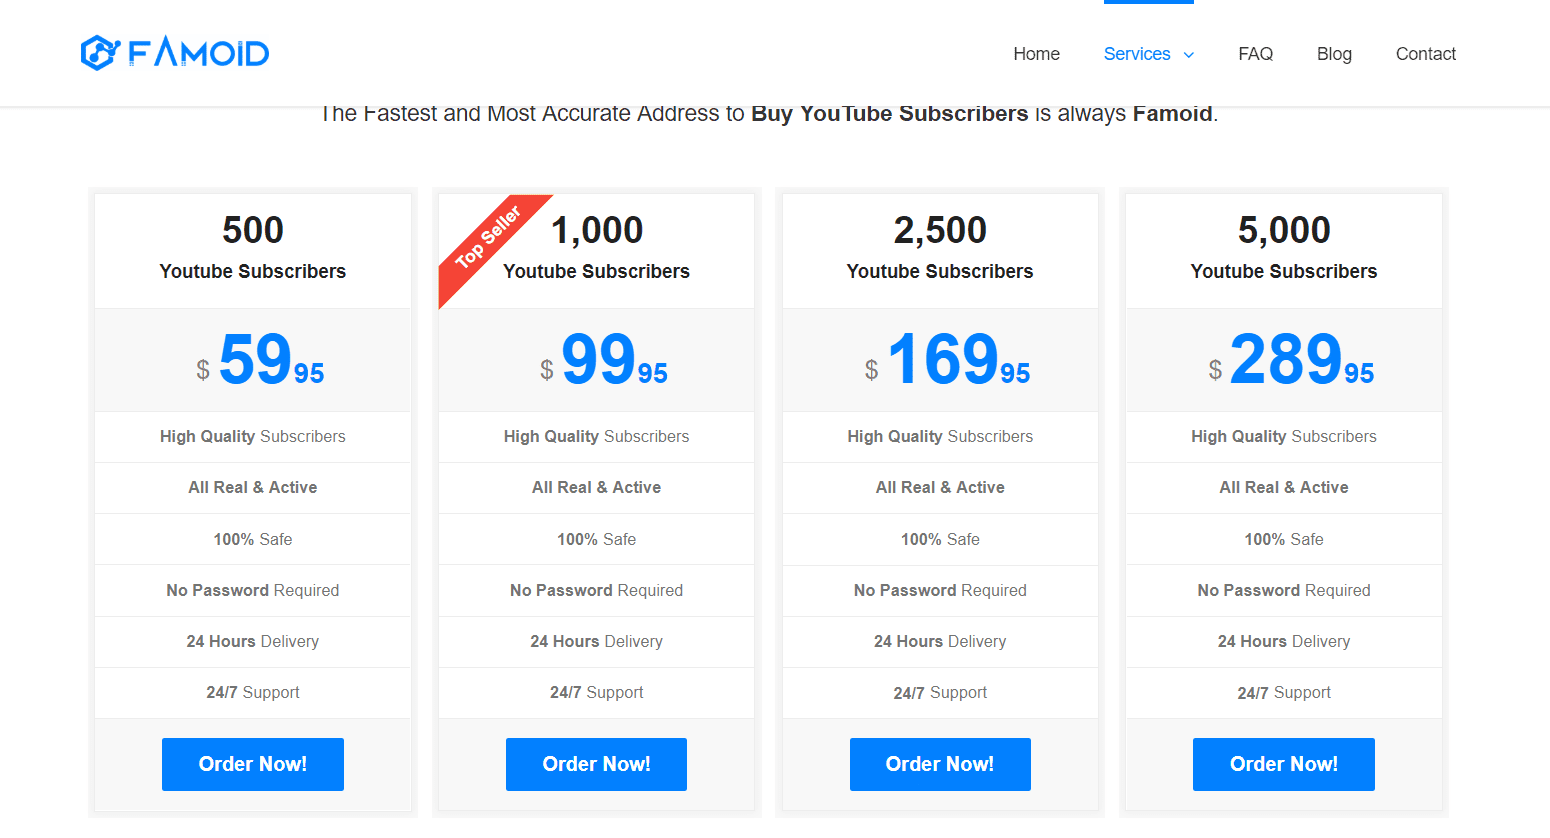
Task: Select the 2,500 Youtube Subscribers heading
Action: 940,248
